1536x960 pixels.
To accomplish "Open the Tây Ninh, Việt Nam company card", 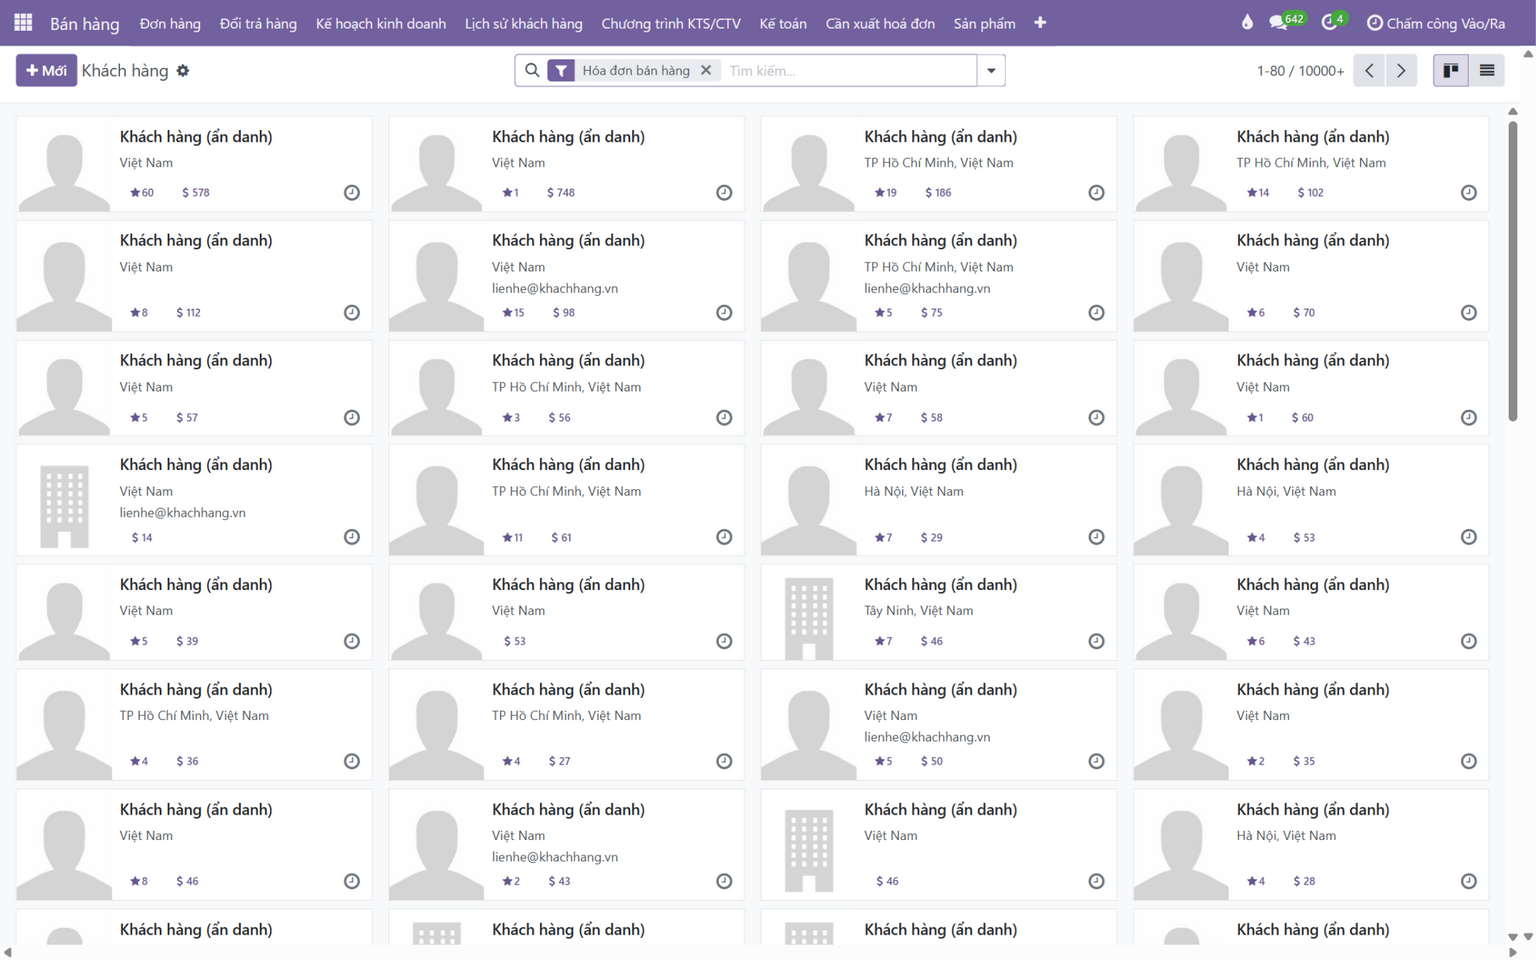I will coord(938,612).
